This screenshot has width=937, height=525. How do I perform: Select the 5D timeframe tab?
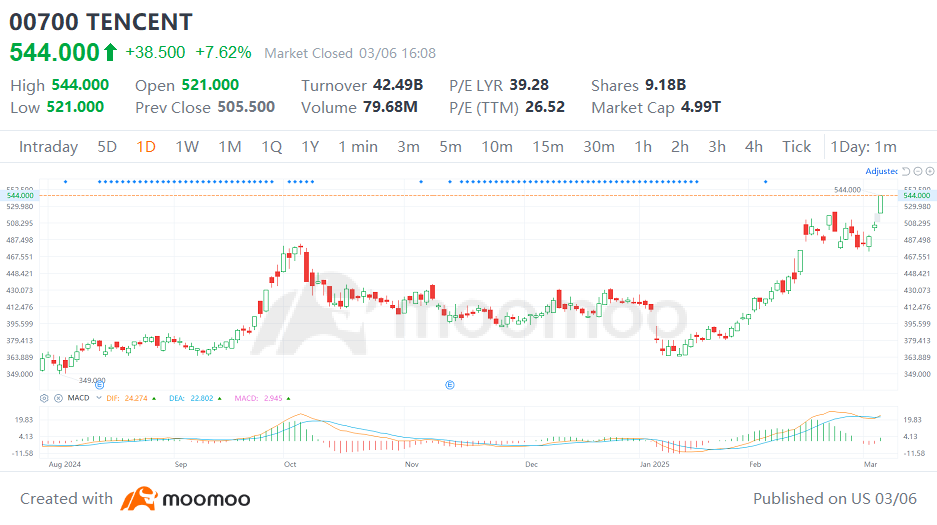(x=107, y=147)
